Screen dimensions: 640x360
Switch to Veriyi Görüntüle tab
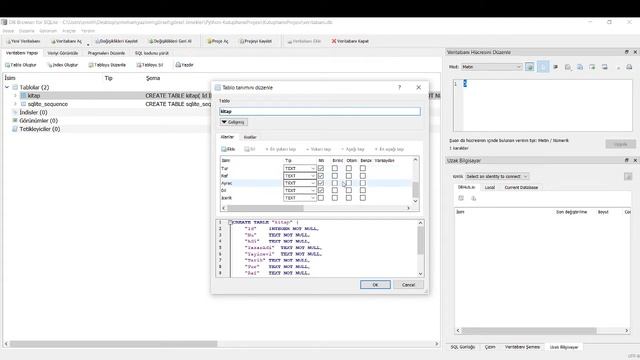62,53
